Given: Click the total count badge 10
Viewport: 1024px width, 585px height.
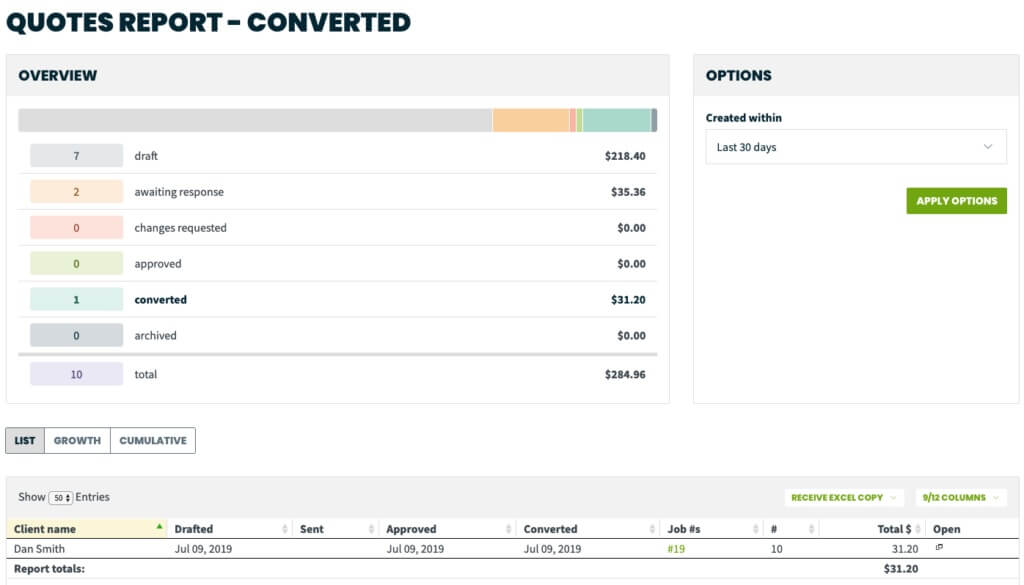Looking at the screenshot, I should pos(76,374).
